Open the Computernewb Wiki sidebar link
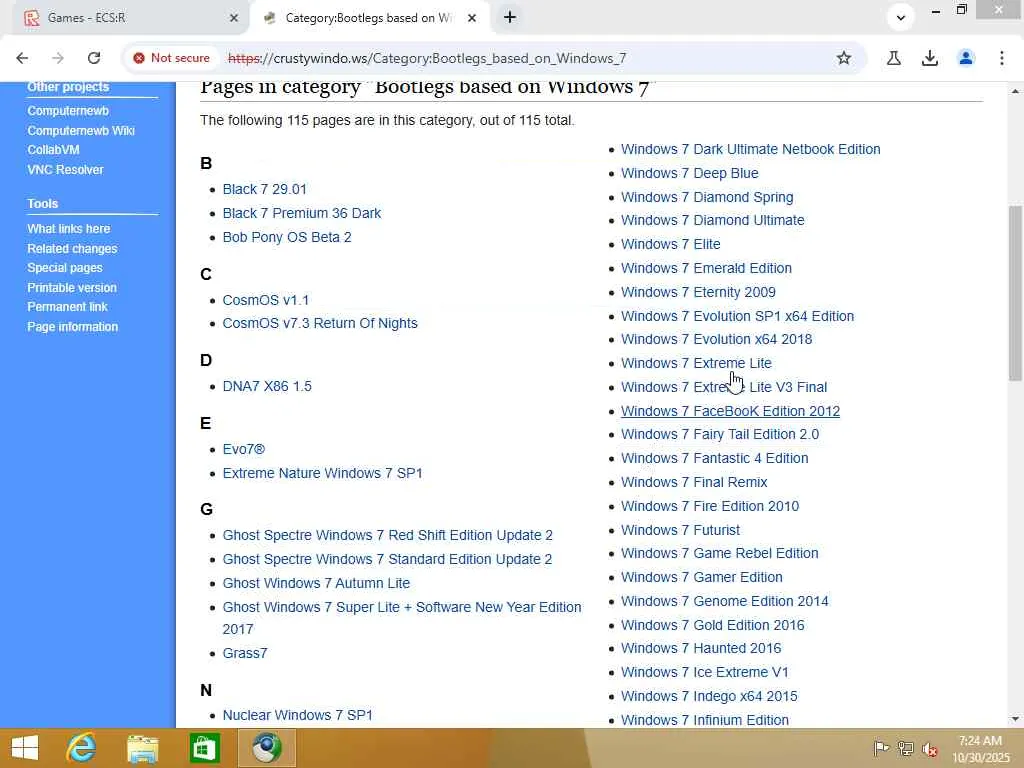 point(81,131)
